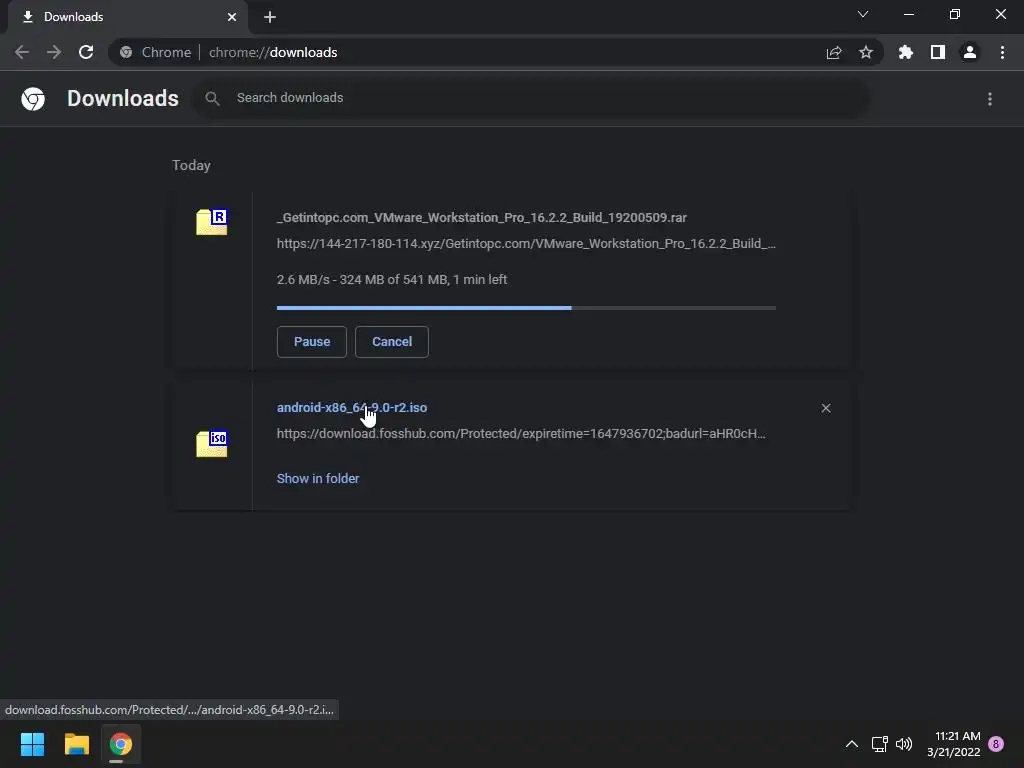Open the volume speaker tray icon
1024x768 pixels.
tap(904, 744)
